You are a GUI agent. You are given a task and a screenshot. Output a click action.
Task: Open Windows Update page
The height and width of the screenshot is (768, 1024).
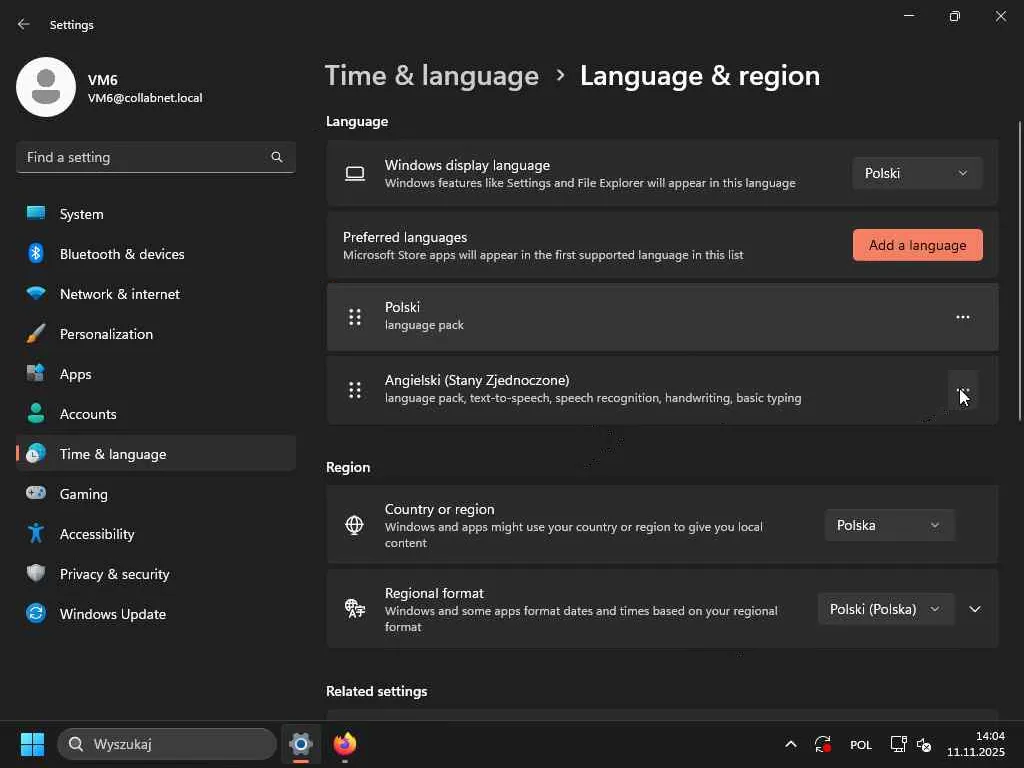click(155, 613)
